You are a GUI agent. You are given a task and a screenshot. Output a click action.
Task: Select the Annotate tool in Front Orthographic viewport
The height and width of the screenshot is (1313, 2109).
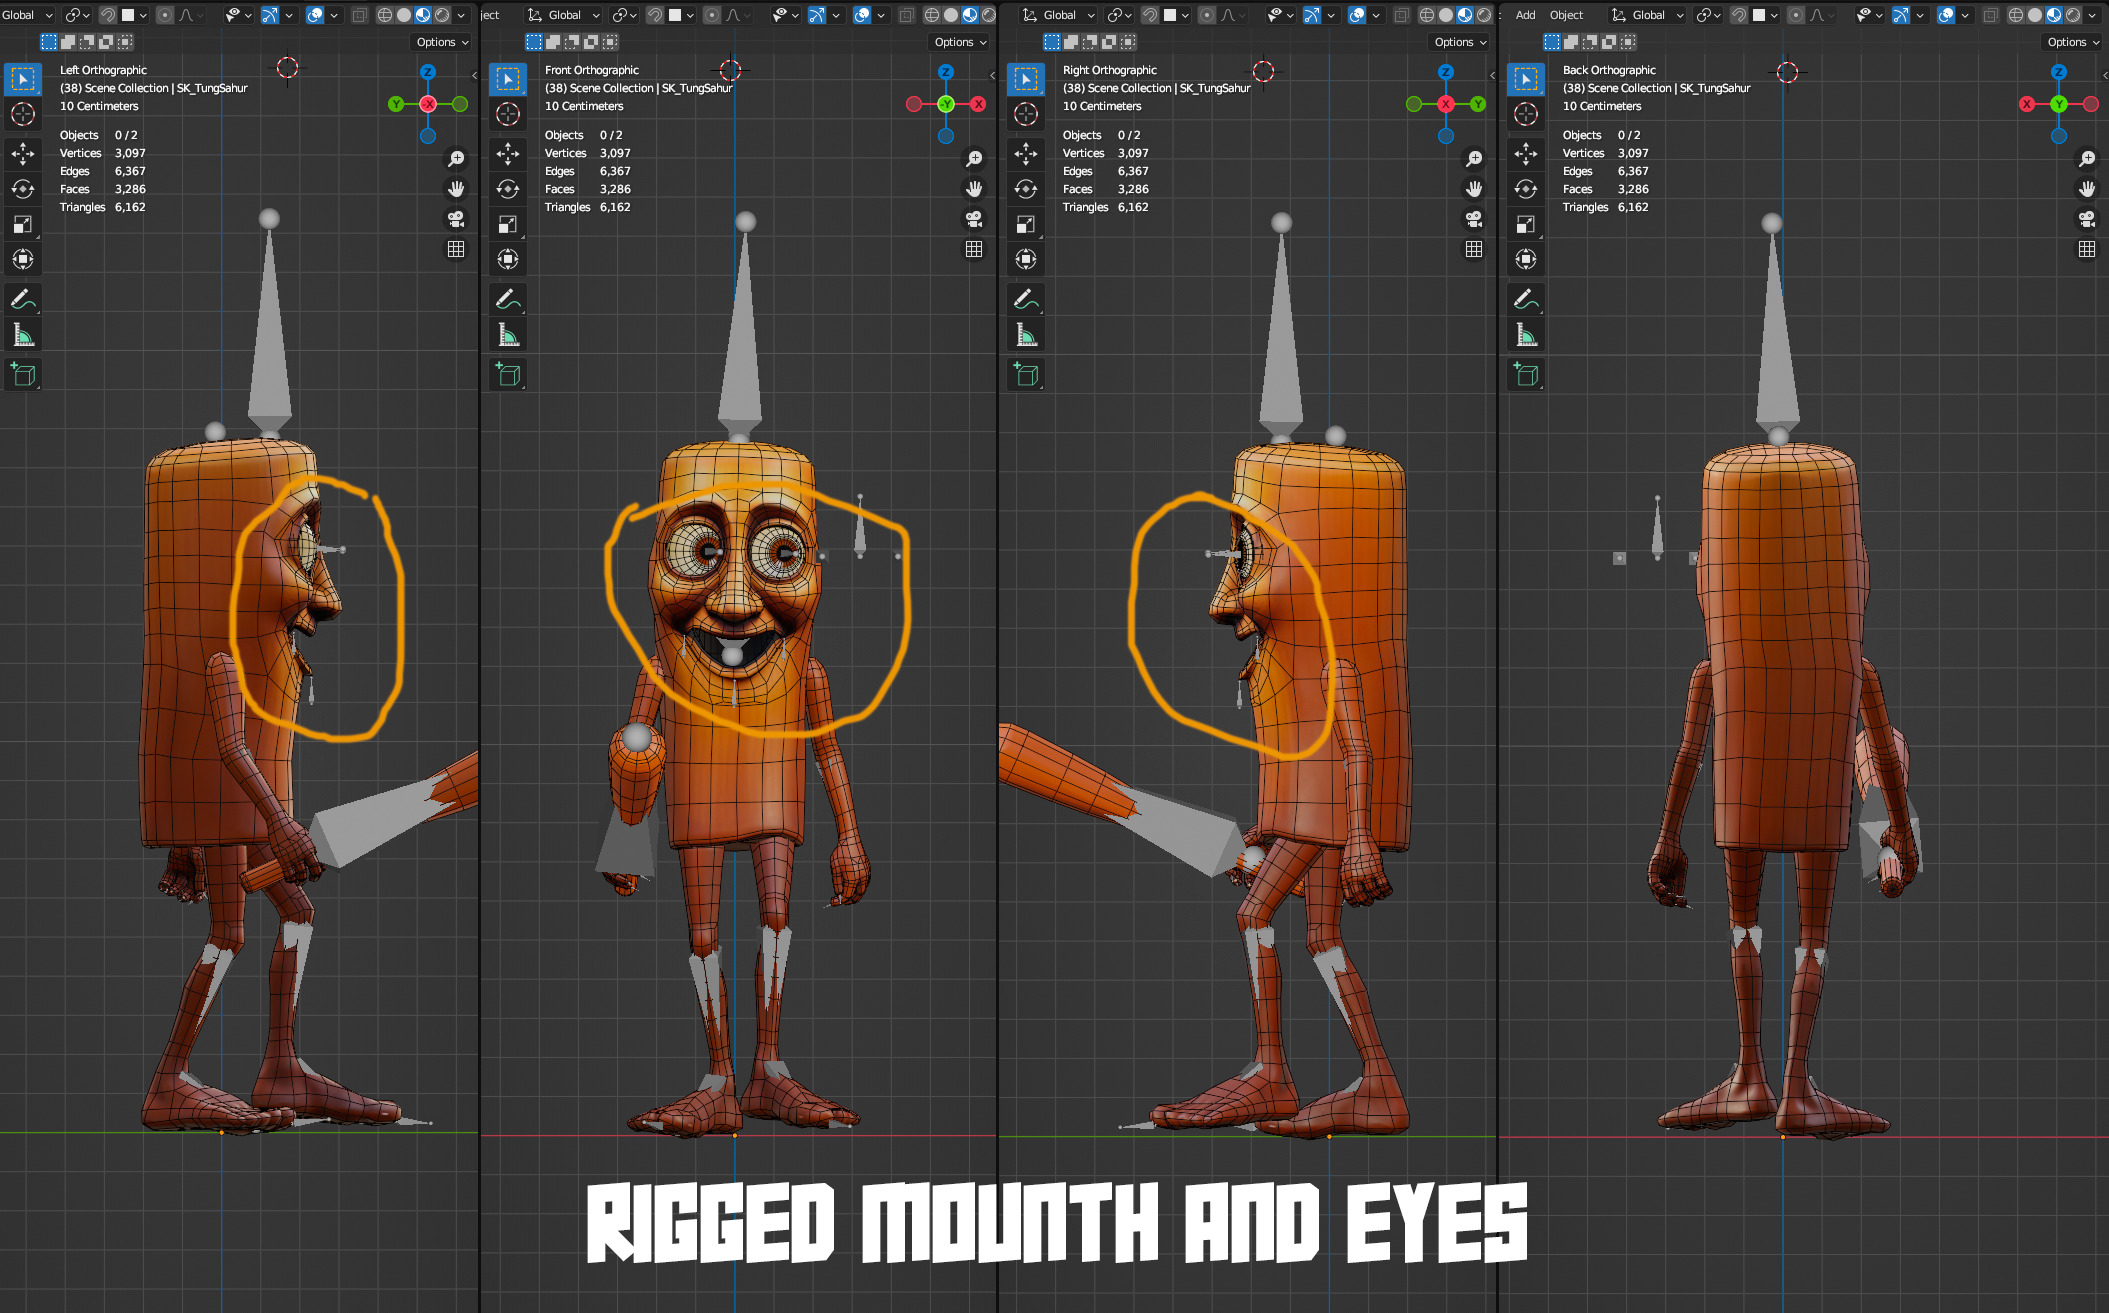(508, 299)
